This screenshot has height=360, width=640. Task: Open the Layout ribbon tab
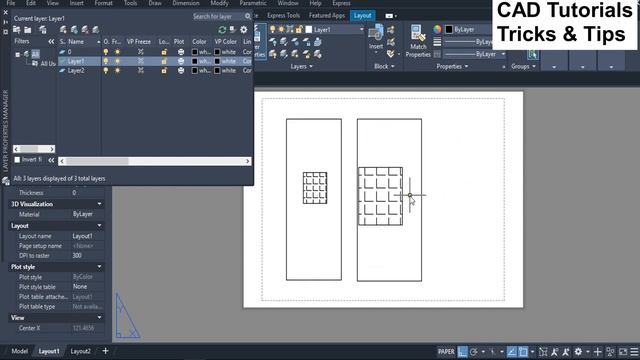click(362, 16)
